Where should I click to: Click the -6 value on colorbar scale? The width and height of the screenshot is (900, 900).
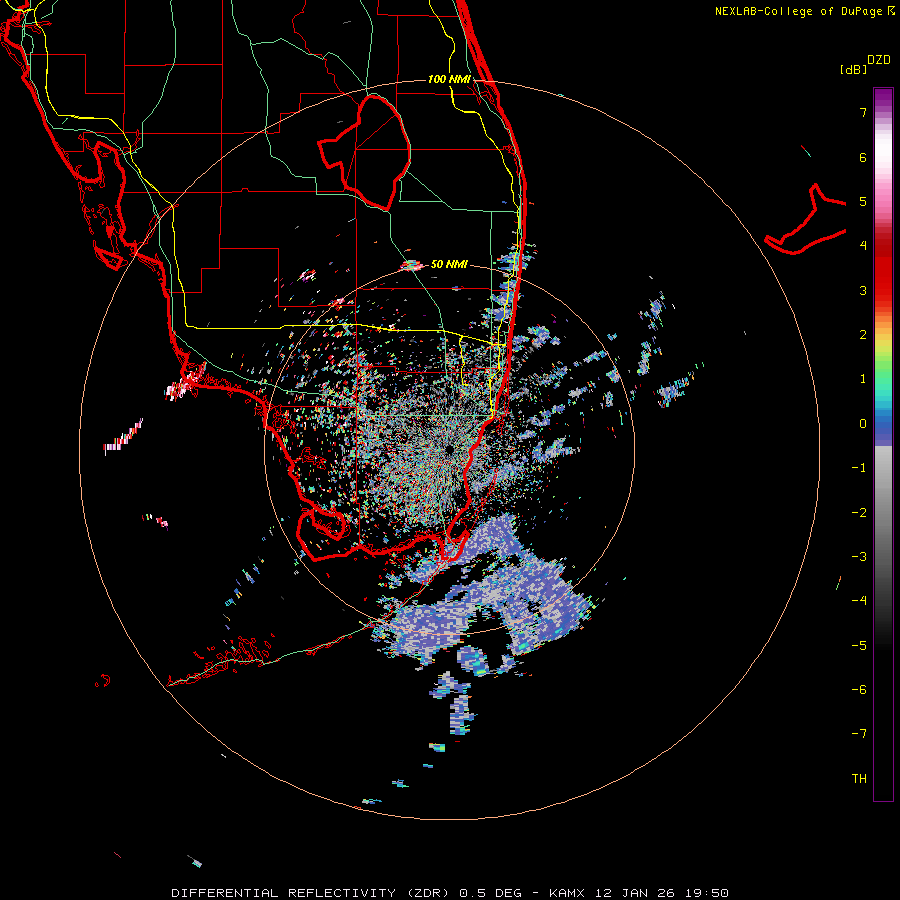coord(859,690)
